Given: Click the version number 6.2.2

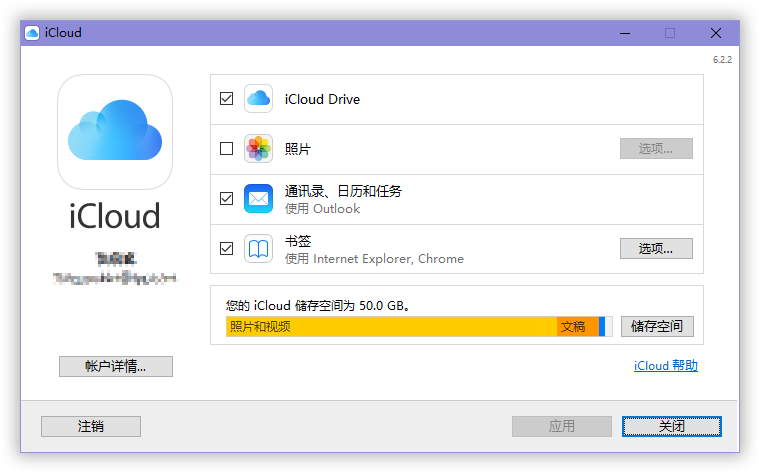Looking at the screenshot, I should tap(722, 60).
